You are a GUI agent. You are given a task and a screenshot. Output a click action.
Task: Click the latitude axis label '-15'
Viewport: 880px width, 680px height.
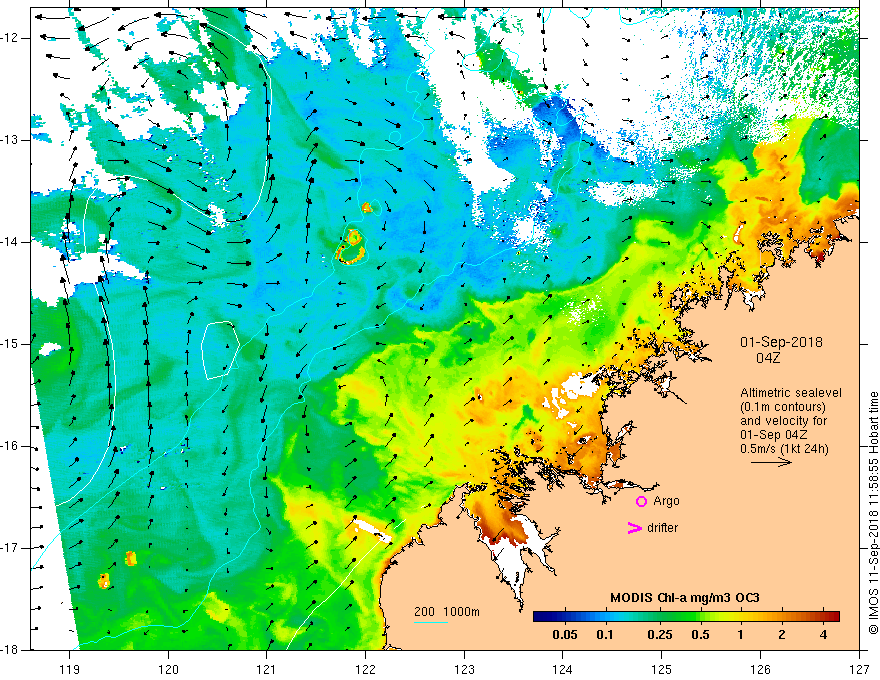pos(10,344)
